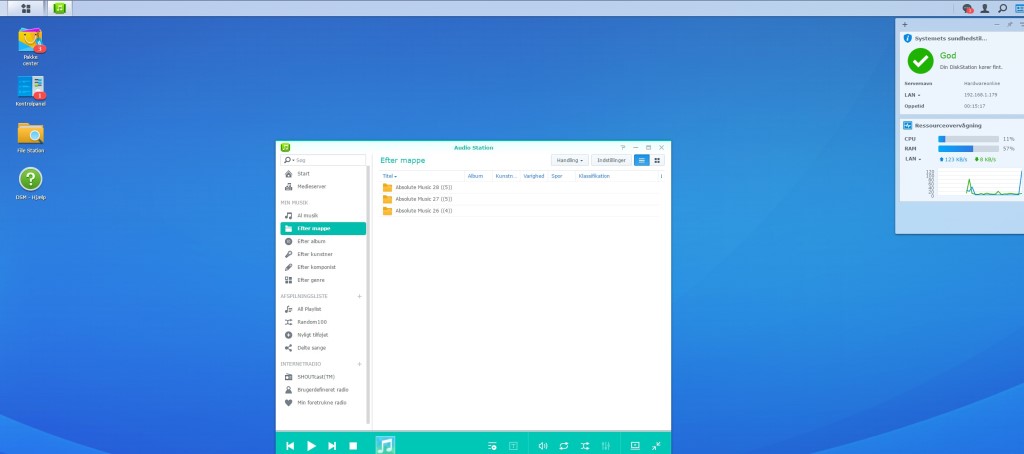
Task: Open Pakkecenter desktop icon
Action: coord(31,46)
